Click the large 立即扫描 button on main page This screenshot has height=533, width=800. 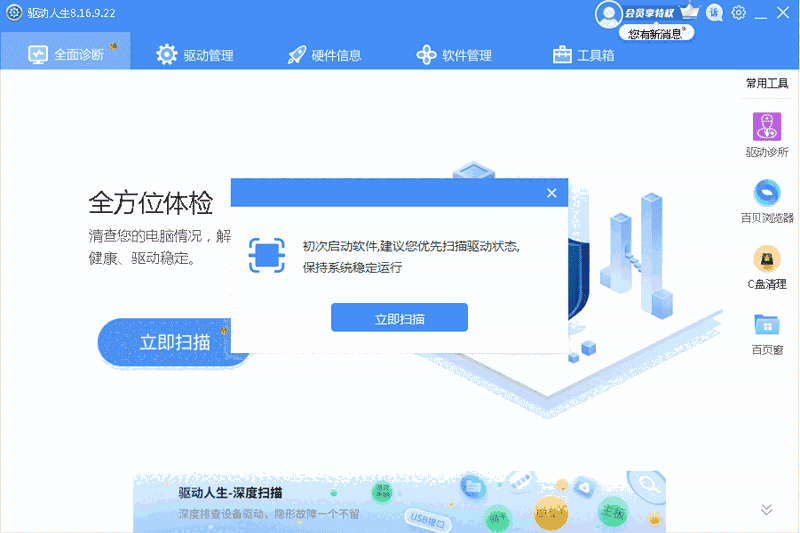pyautogui.click(x=164, y=342)
